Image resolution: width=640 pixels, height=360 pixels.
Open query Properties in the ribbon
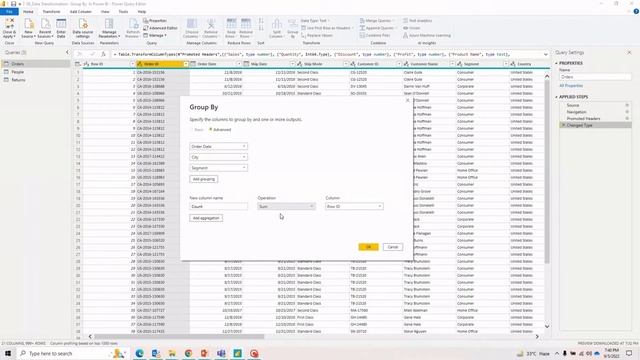[x=155, y=20]
